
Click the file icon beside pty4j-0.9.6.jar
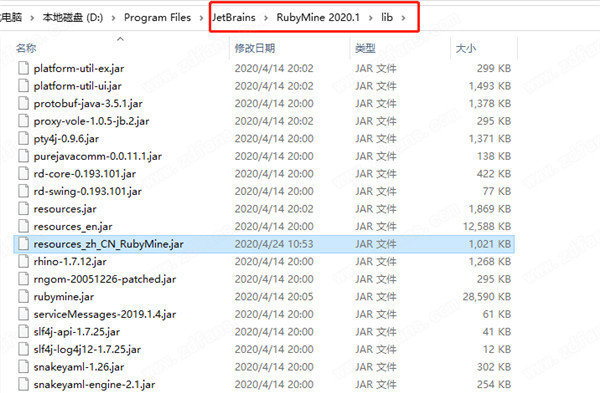(x=23, y=139)
